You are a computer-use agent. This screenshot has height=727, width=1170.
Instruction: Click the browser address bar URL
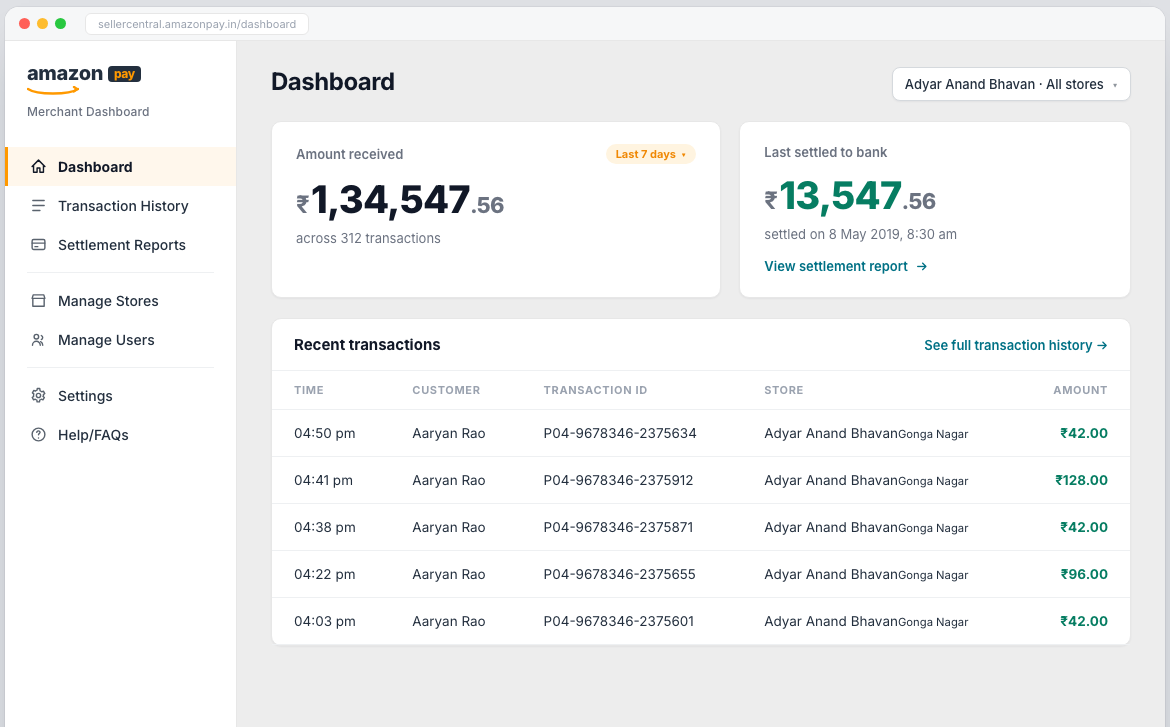[x=197, y=24]
